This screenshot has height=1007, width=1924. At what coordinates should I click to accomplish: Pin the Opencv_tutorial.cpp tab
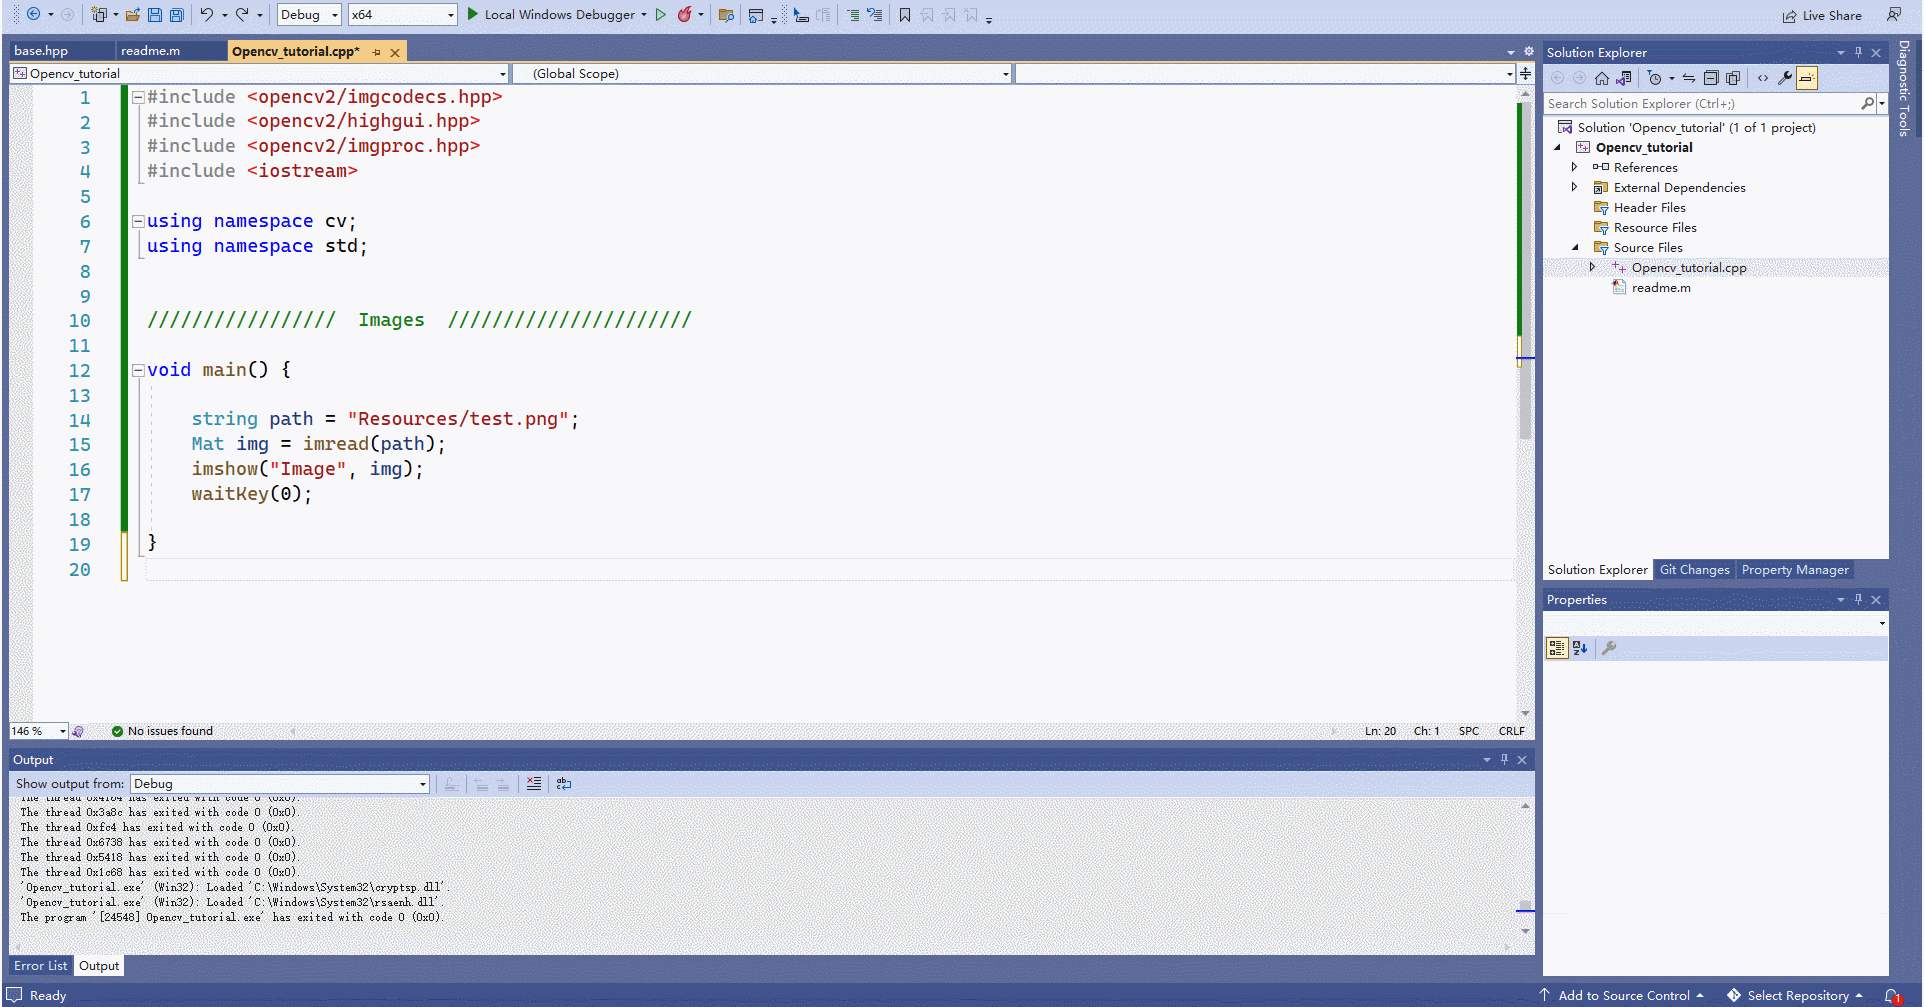(x=376, y=52)
